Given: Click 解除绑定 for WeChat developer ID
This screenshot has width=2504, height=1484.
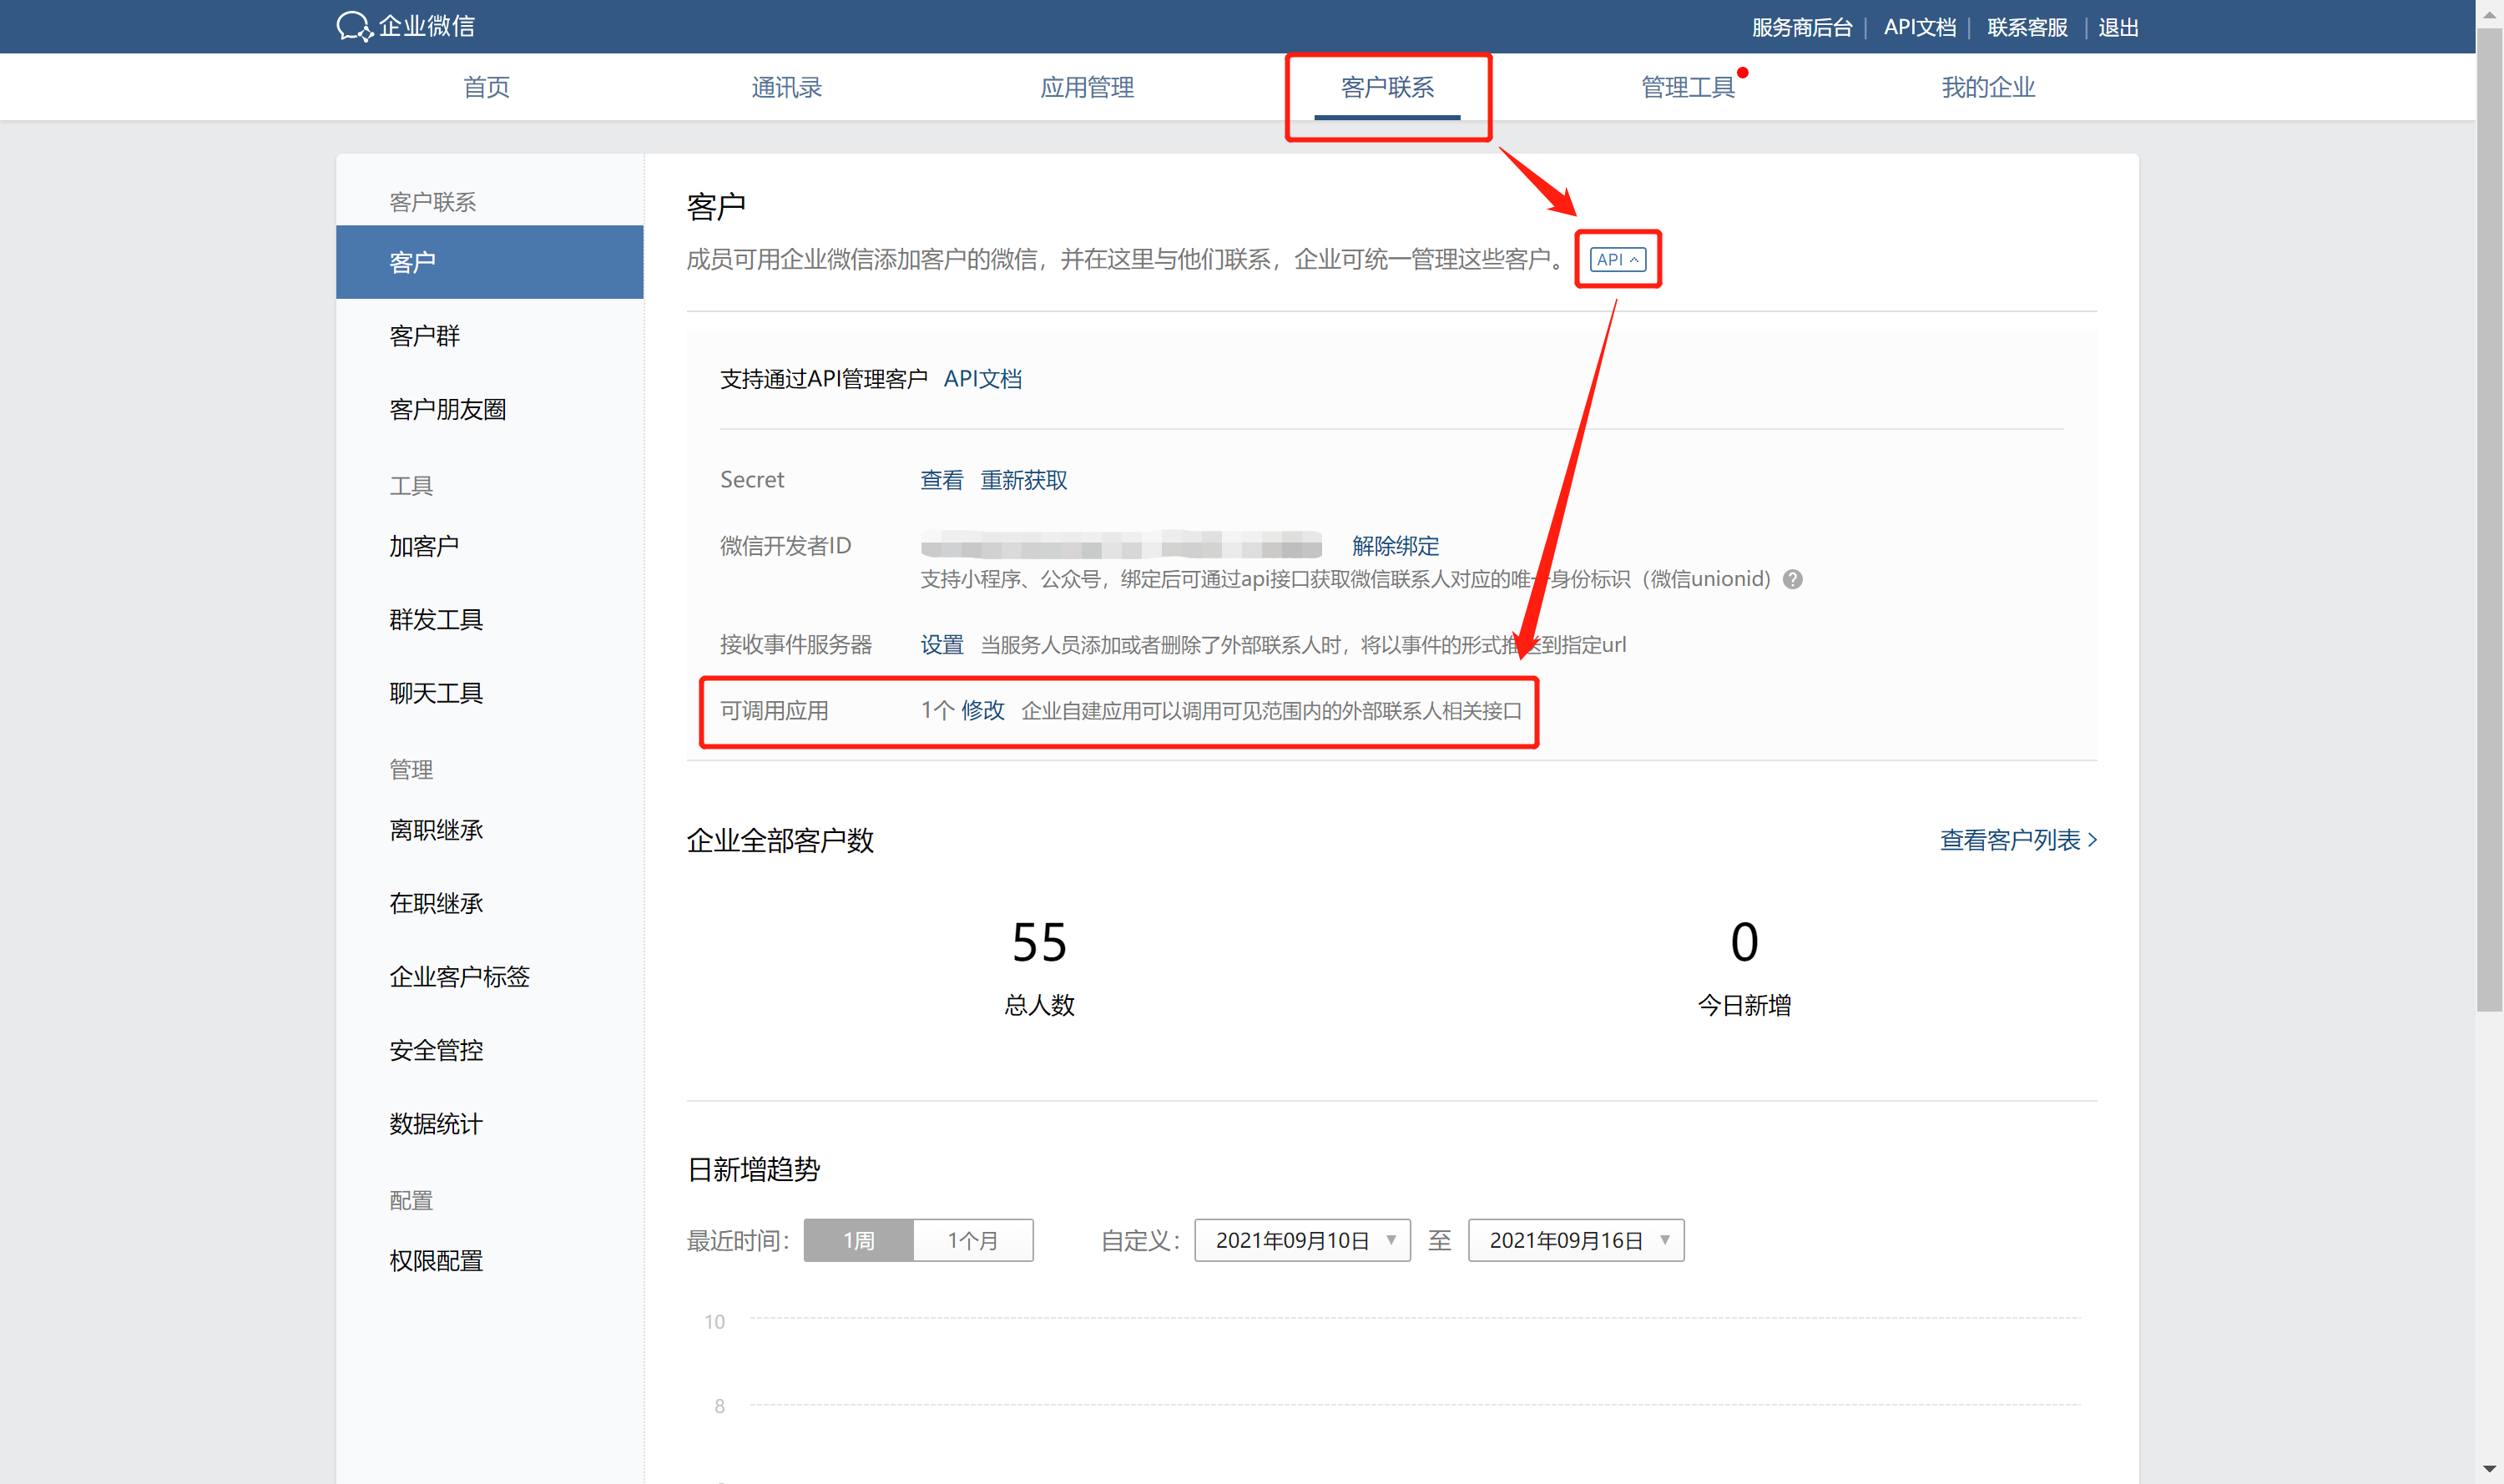Looking at the screenshot, I should pos(1395,546).
